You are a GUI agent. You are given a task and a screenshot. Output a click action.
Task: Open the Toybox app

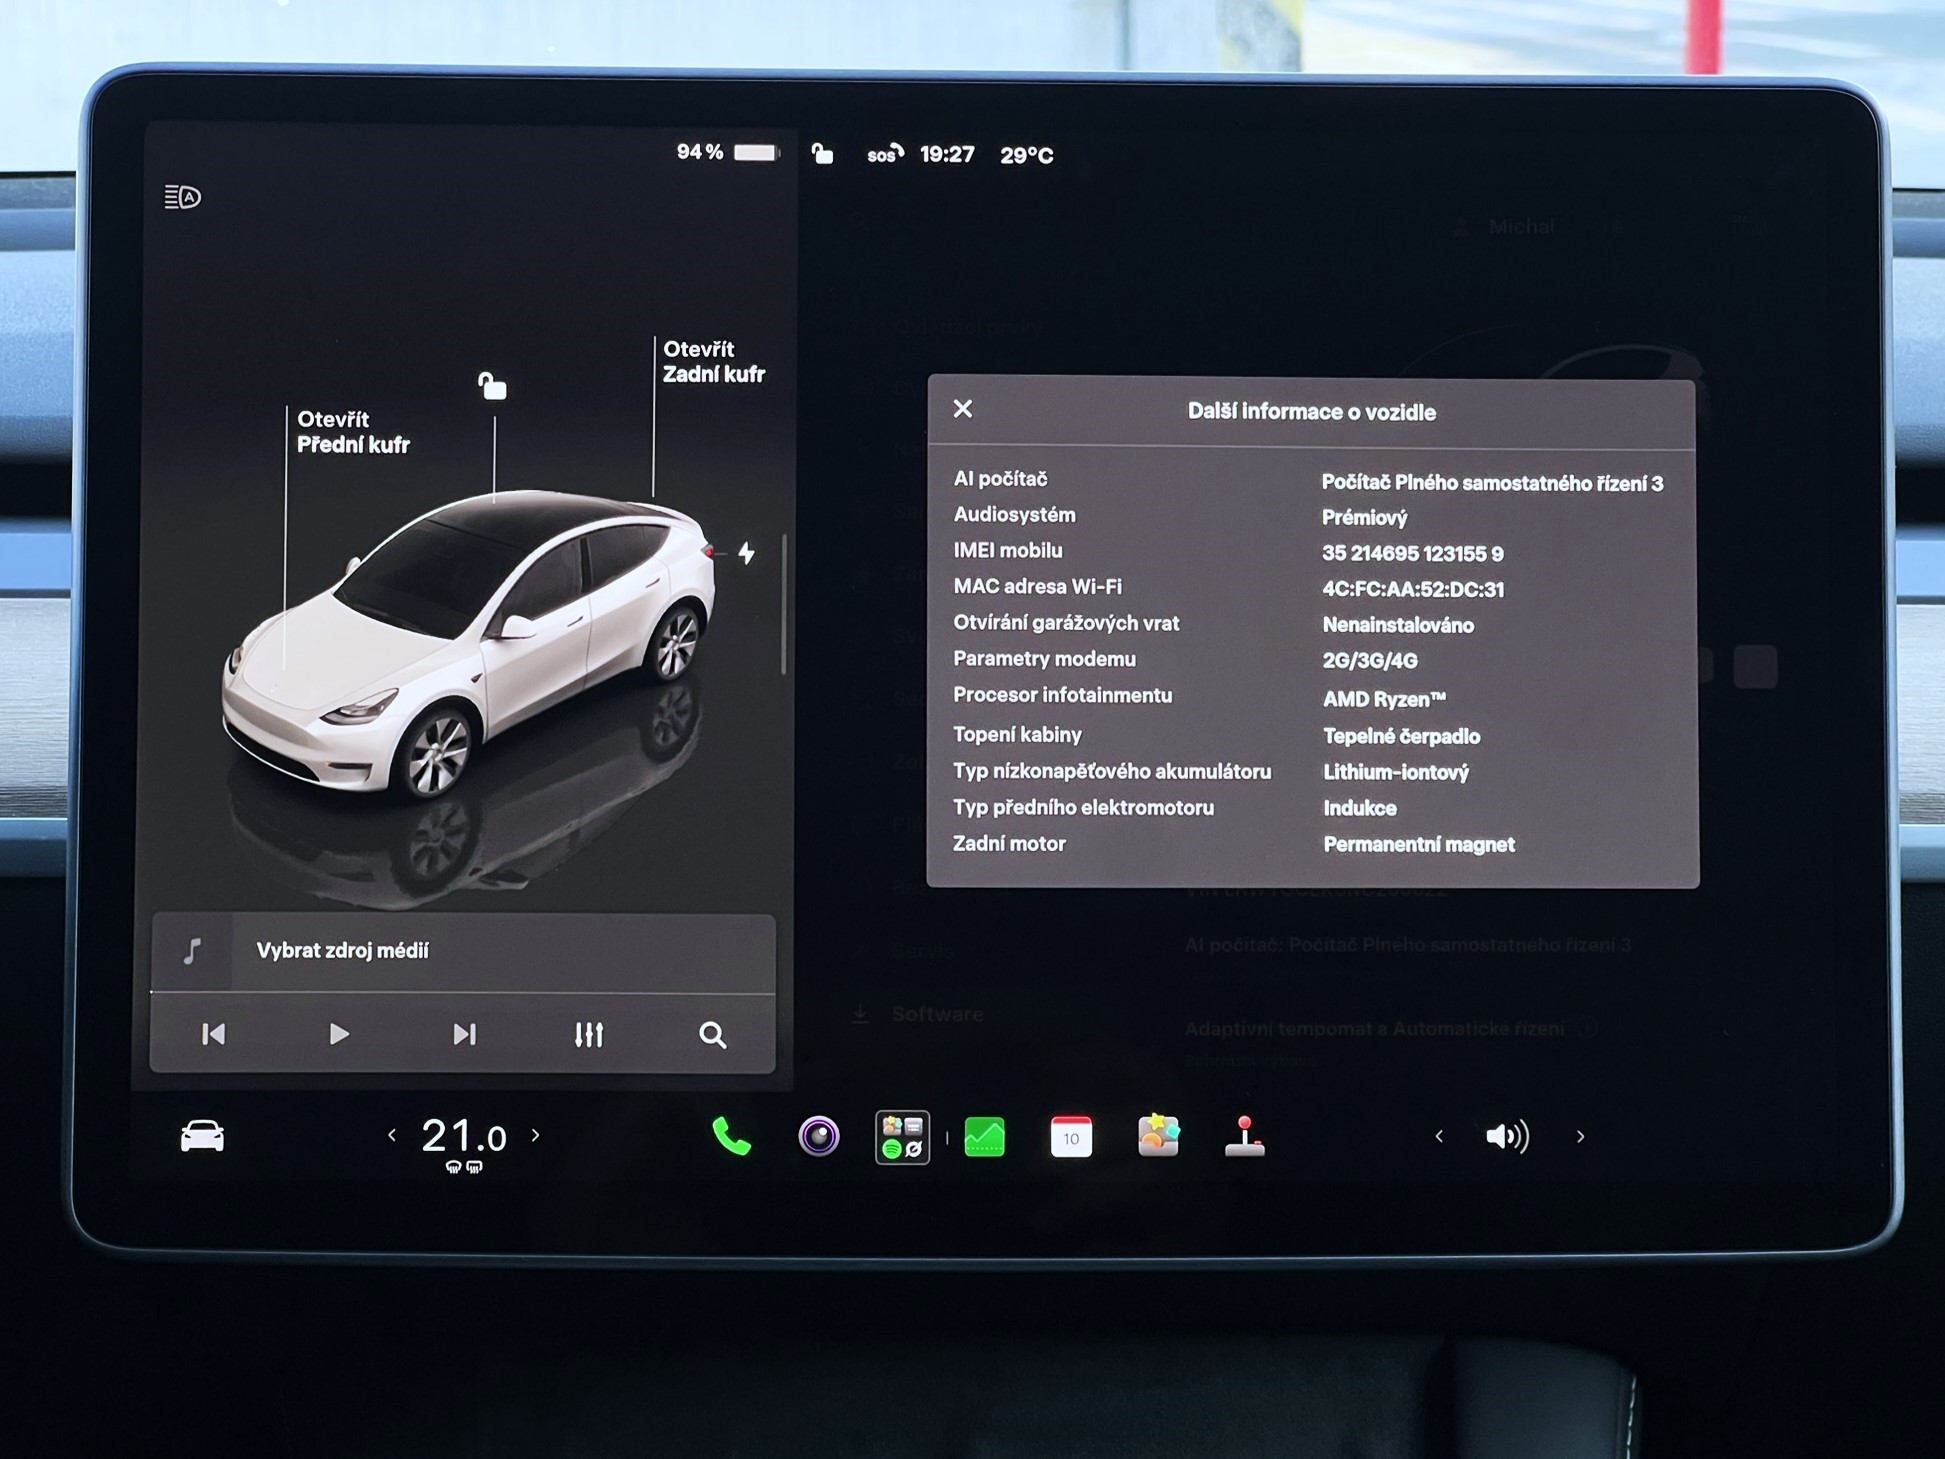pyautogui.click(x=1158, y=1136)
